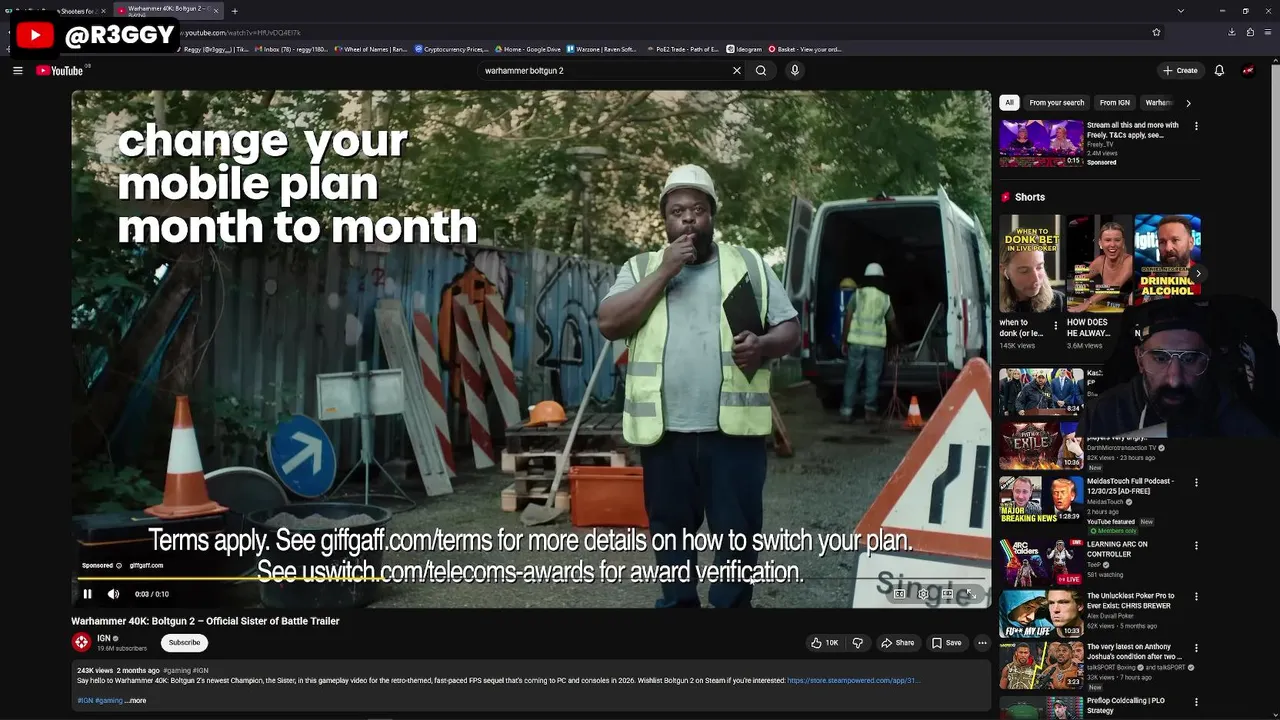Open the Donk Bet Short thumbnail

coord(1031,264)
